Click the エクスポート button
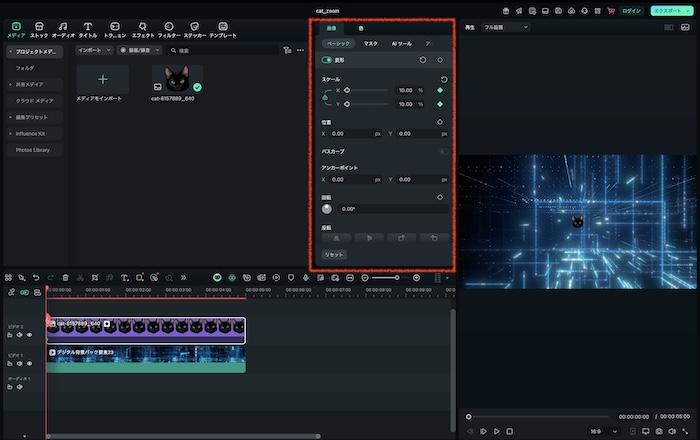 click(669, 10)
